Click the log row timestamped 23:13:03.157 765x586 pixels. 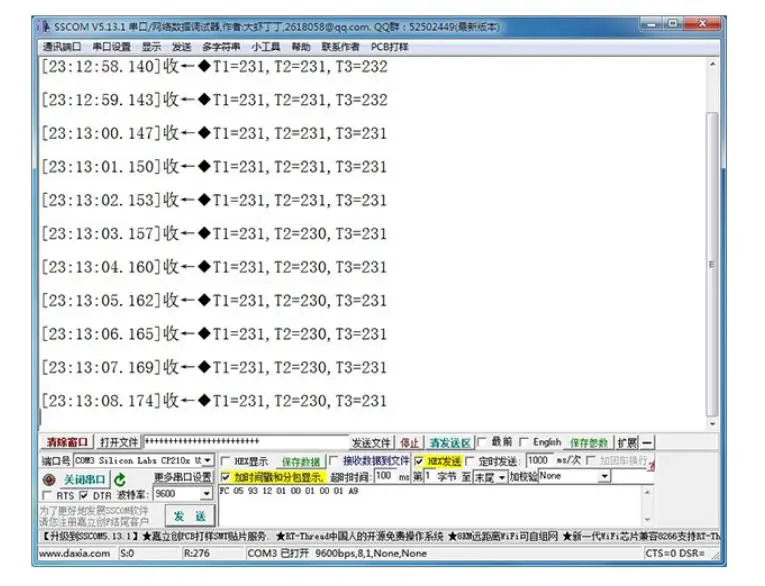click(x=215, y=234)
